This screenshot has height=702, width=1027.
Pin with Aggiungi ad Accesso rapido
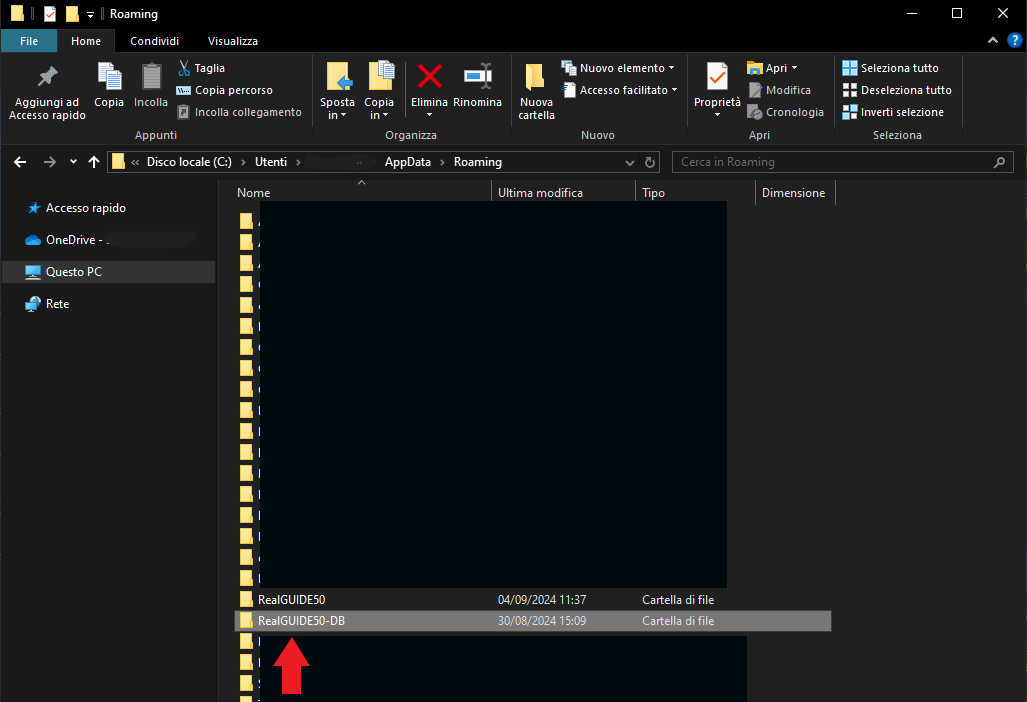(x=47, y=90)
